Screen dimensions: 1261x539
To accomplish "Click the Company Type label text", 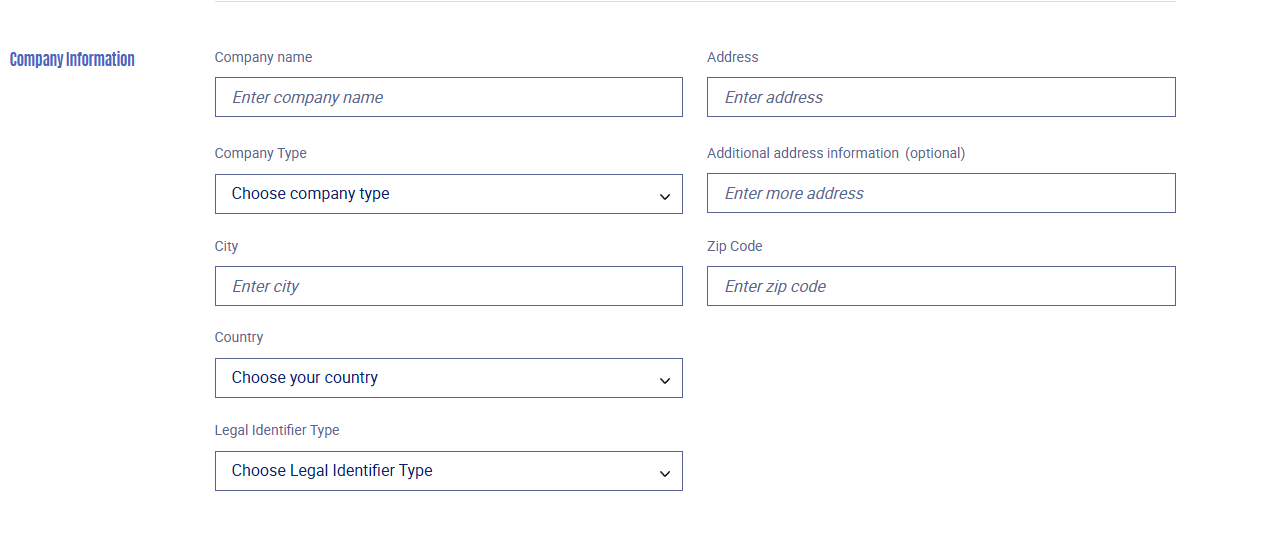I will pyautogui.click(x=261, y=153).
